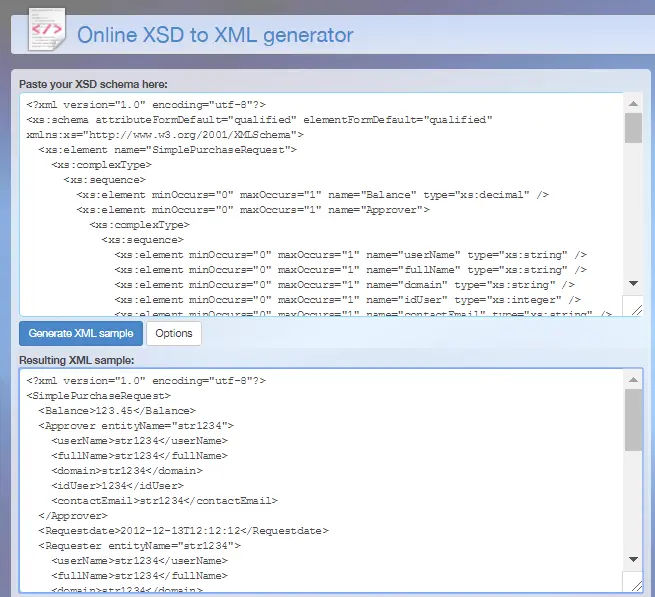The height and width of the screenshot is (597, 655).
Task: Click the XML sample scrollbar up arrow
Action: pyautogui.click(x=633, y=379)
